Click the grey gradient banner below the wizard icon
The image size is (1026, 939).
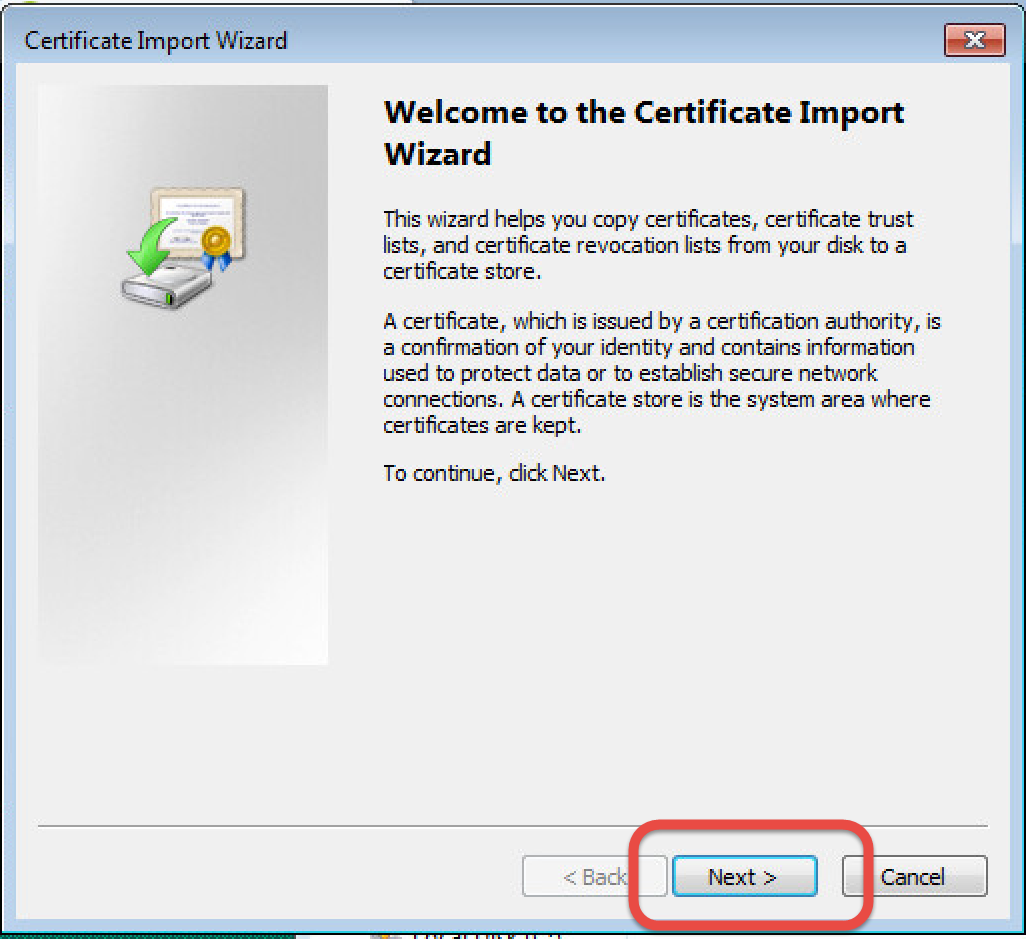click(x=183, y=500)
